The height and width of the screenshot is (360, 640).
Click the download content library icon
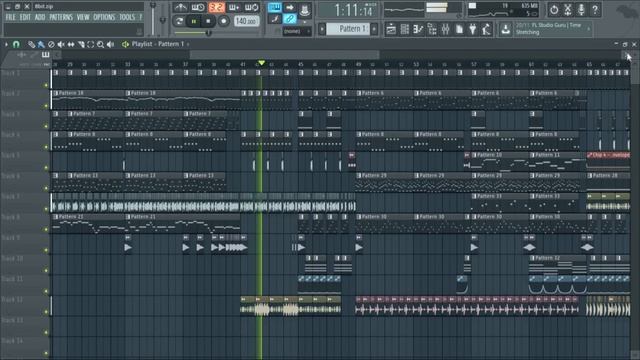click(505, 29)
